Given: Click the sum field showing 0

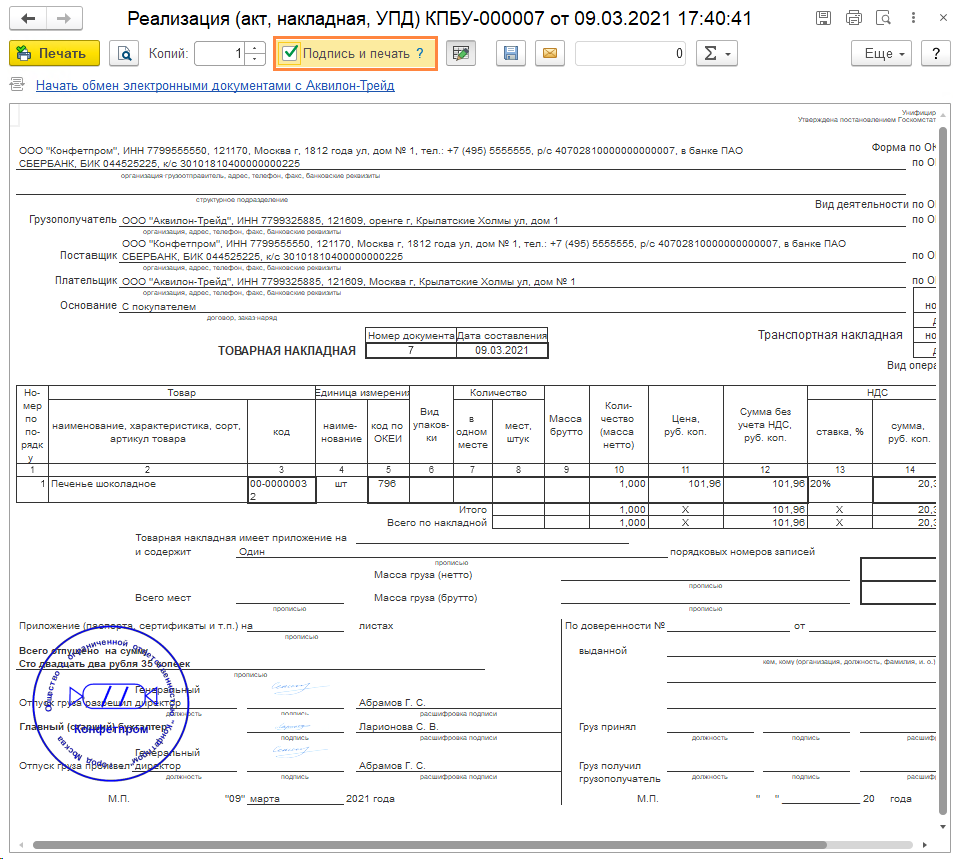Looking at the screenshot, I should (630, 54).
